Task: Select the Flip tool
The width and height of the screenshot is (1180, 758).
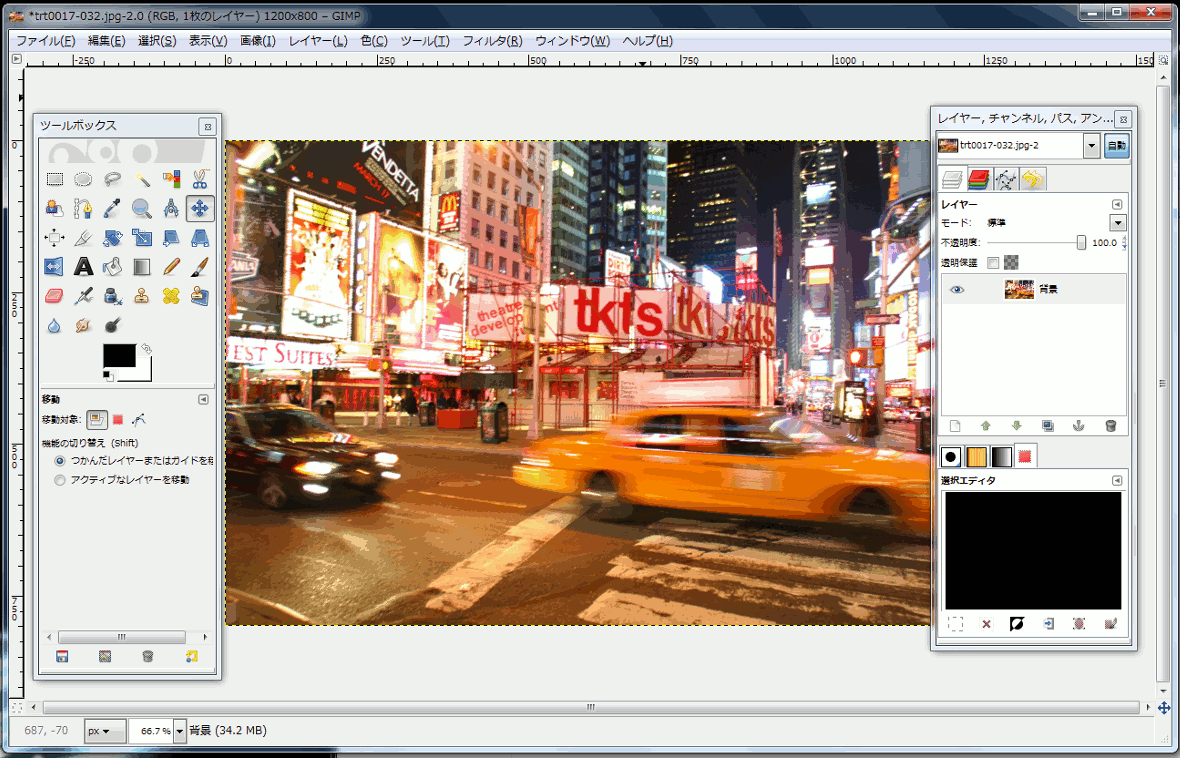Action: [x=54, y=266]
